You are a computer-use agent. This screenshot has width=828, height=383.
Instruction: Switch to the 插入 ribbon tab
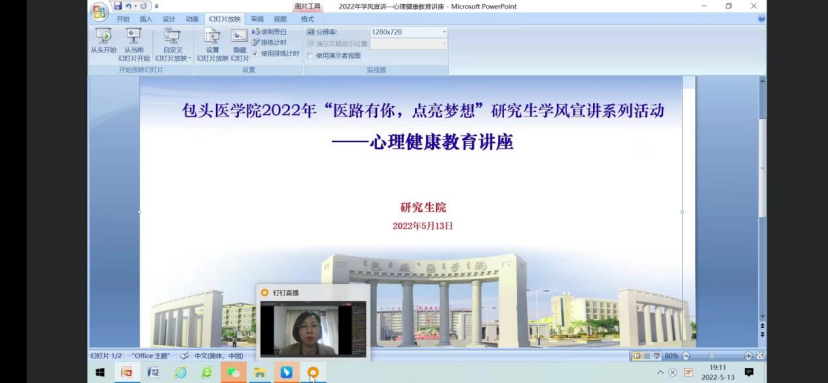(x=146, y=19)
